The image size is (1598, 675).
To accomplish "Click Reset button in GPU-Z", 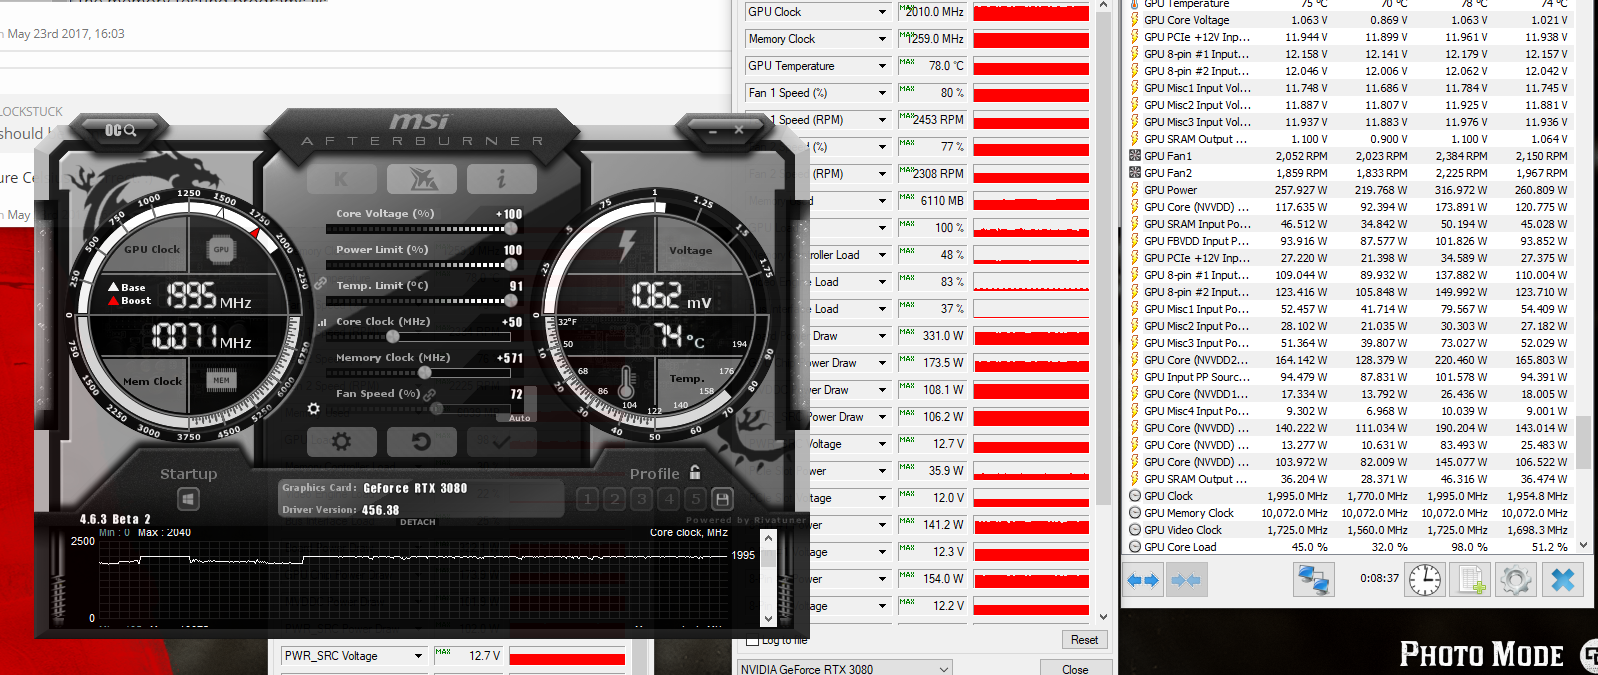I will pos(1084,640).
